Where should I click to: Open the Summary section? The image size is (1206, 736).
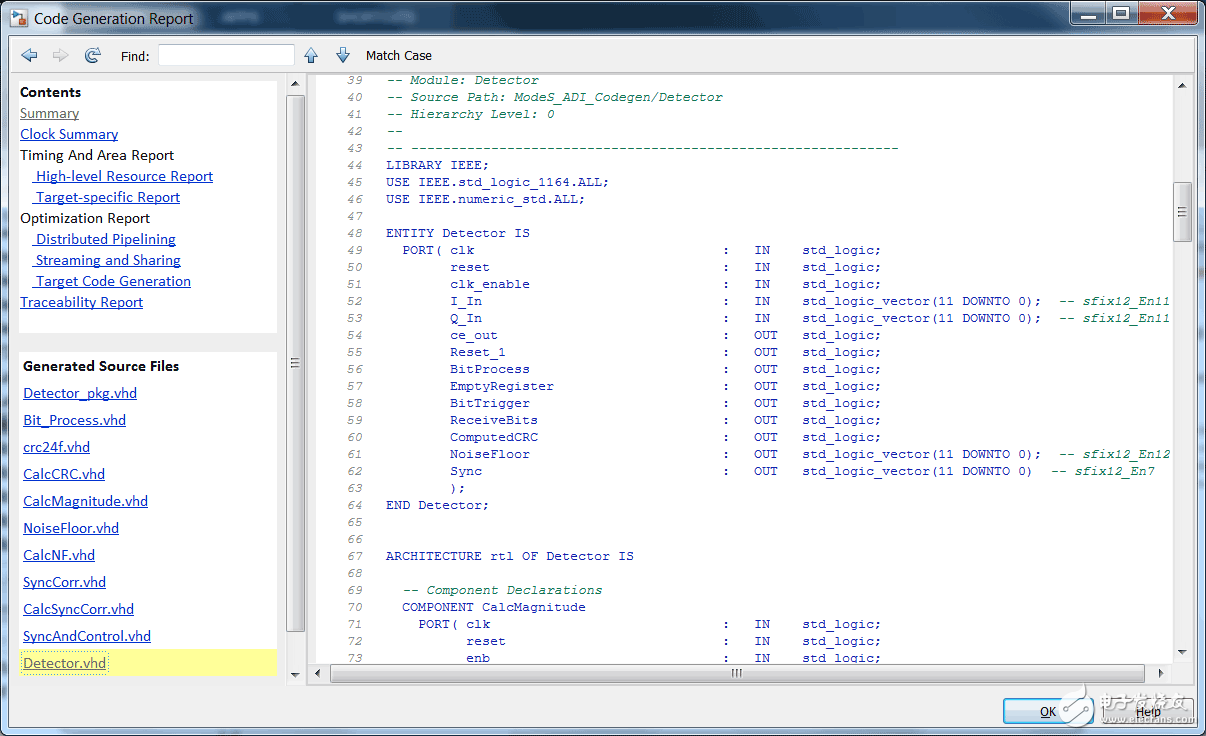pos(49,113)
